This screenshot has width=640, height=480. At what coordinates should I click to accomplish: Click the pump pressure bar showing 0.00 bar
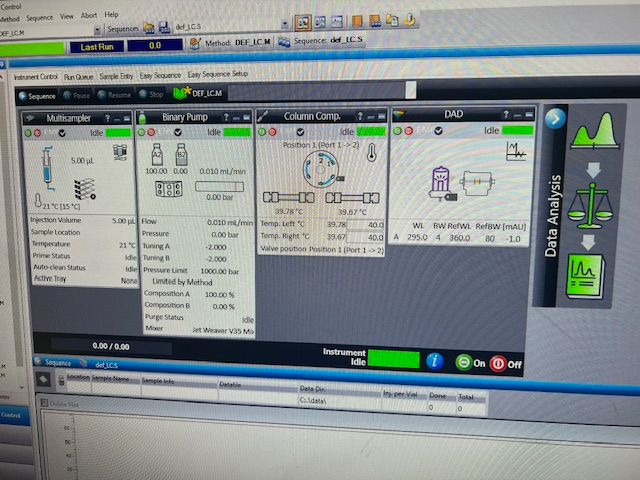click(219, 187)
